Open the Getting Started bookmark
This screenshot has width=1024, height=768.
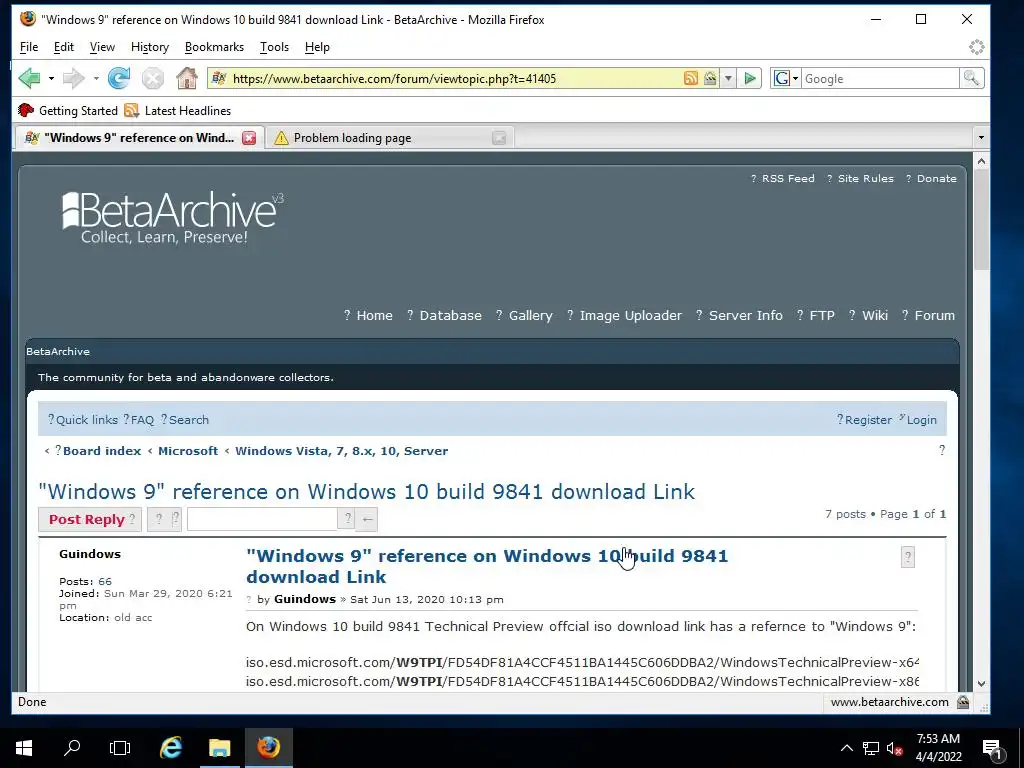pos(68,110)
